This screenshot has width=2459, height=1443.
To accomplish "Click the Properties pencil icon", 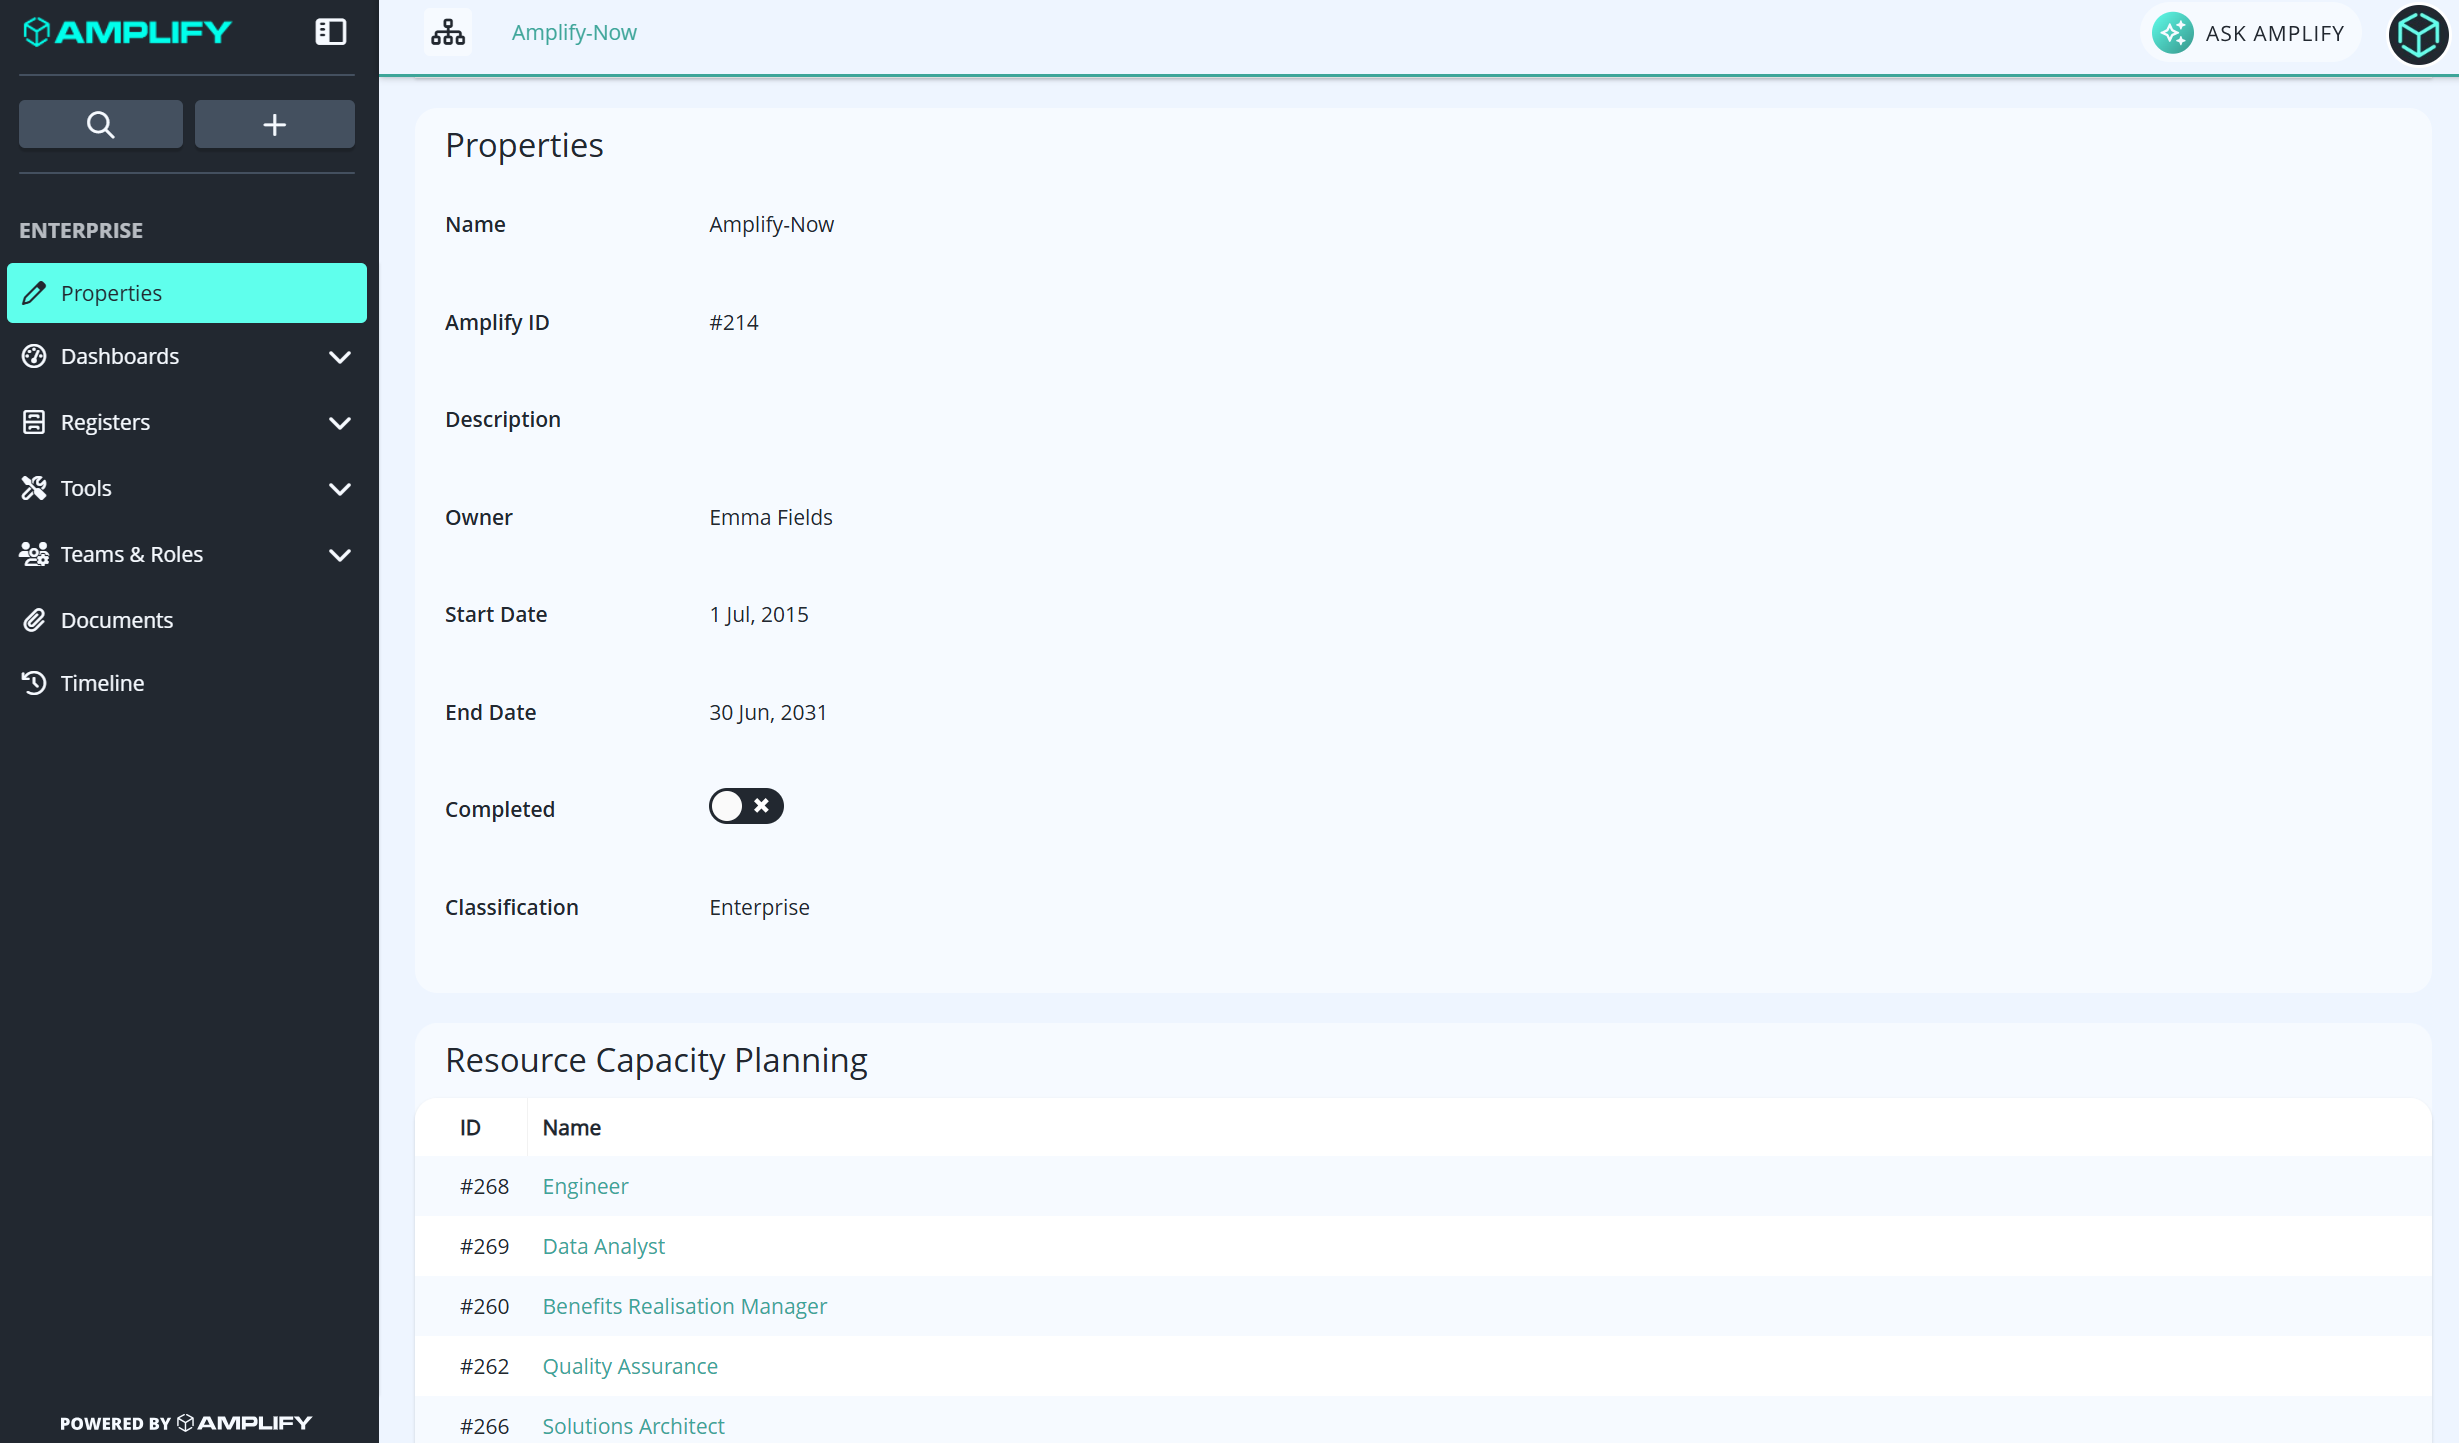I will click(x=34, y=293).
